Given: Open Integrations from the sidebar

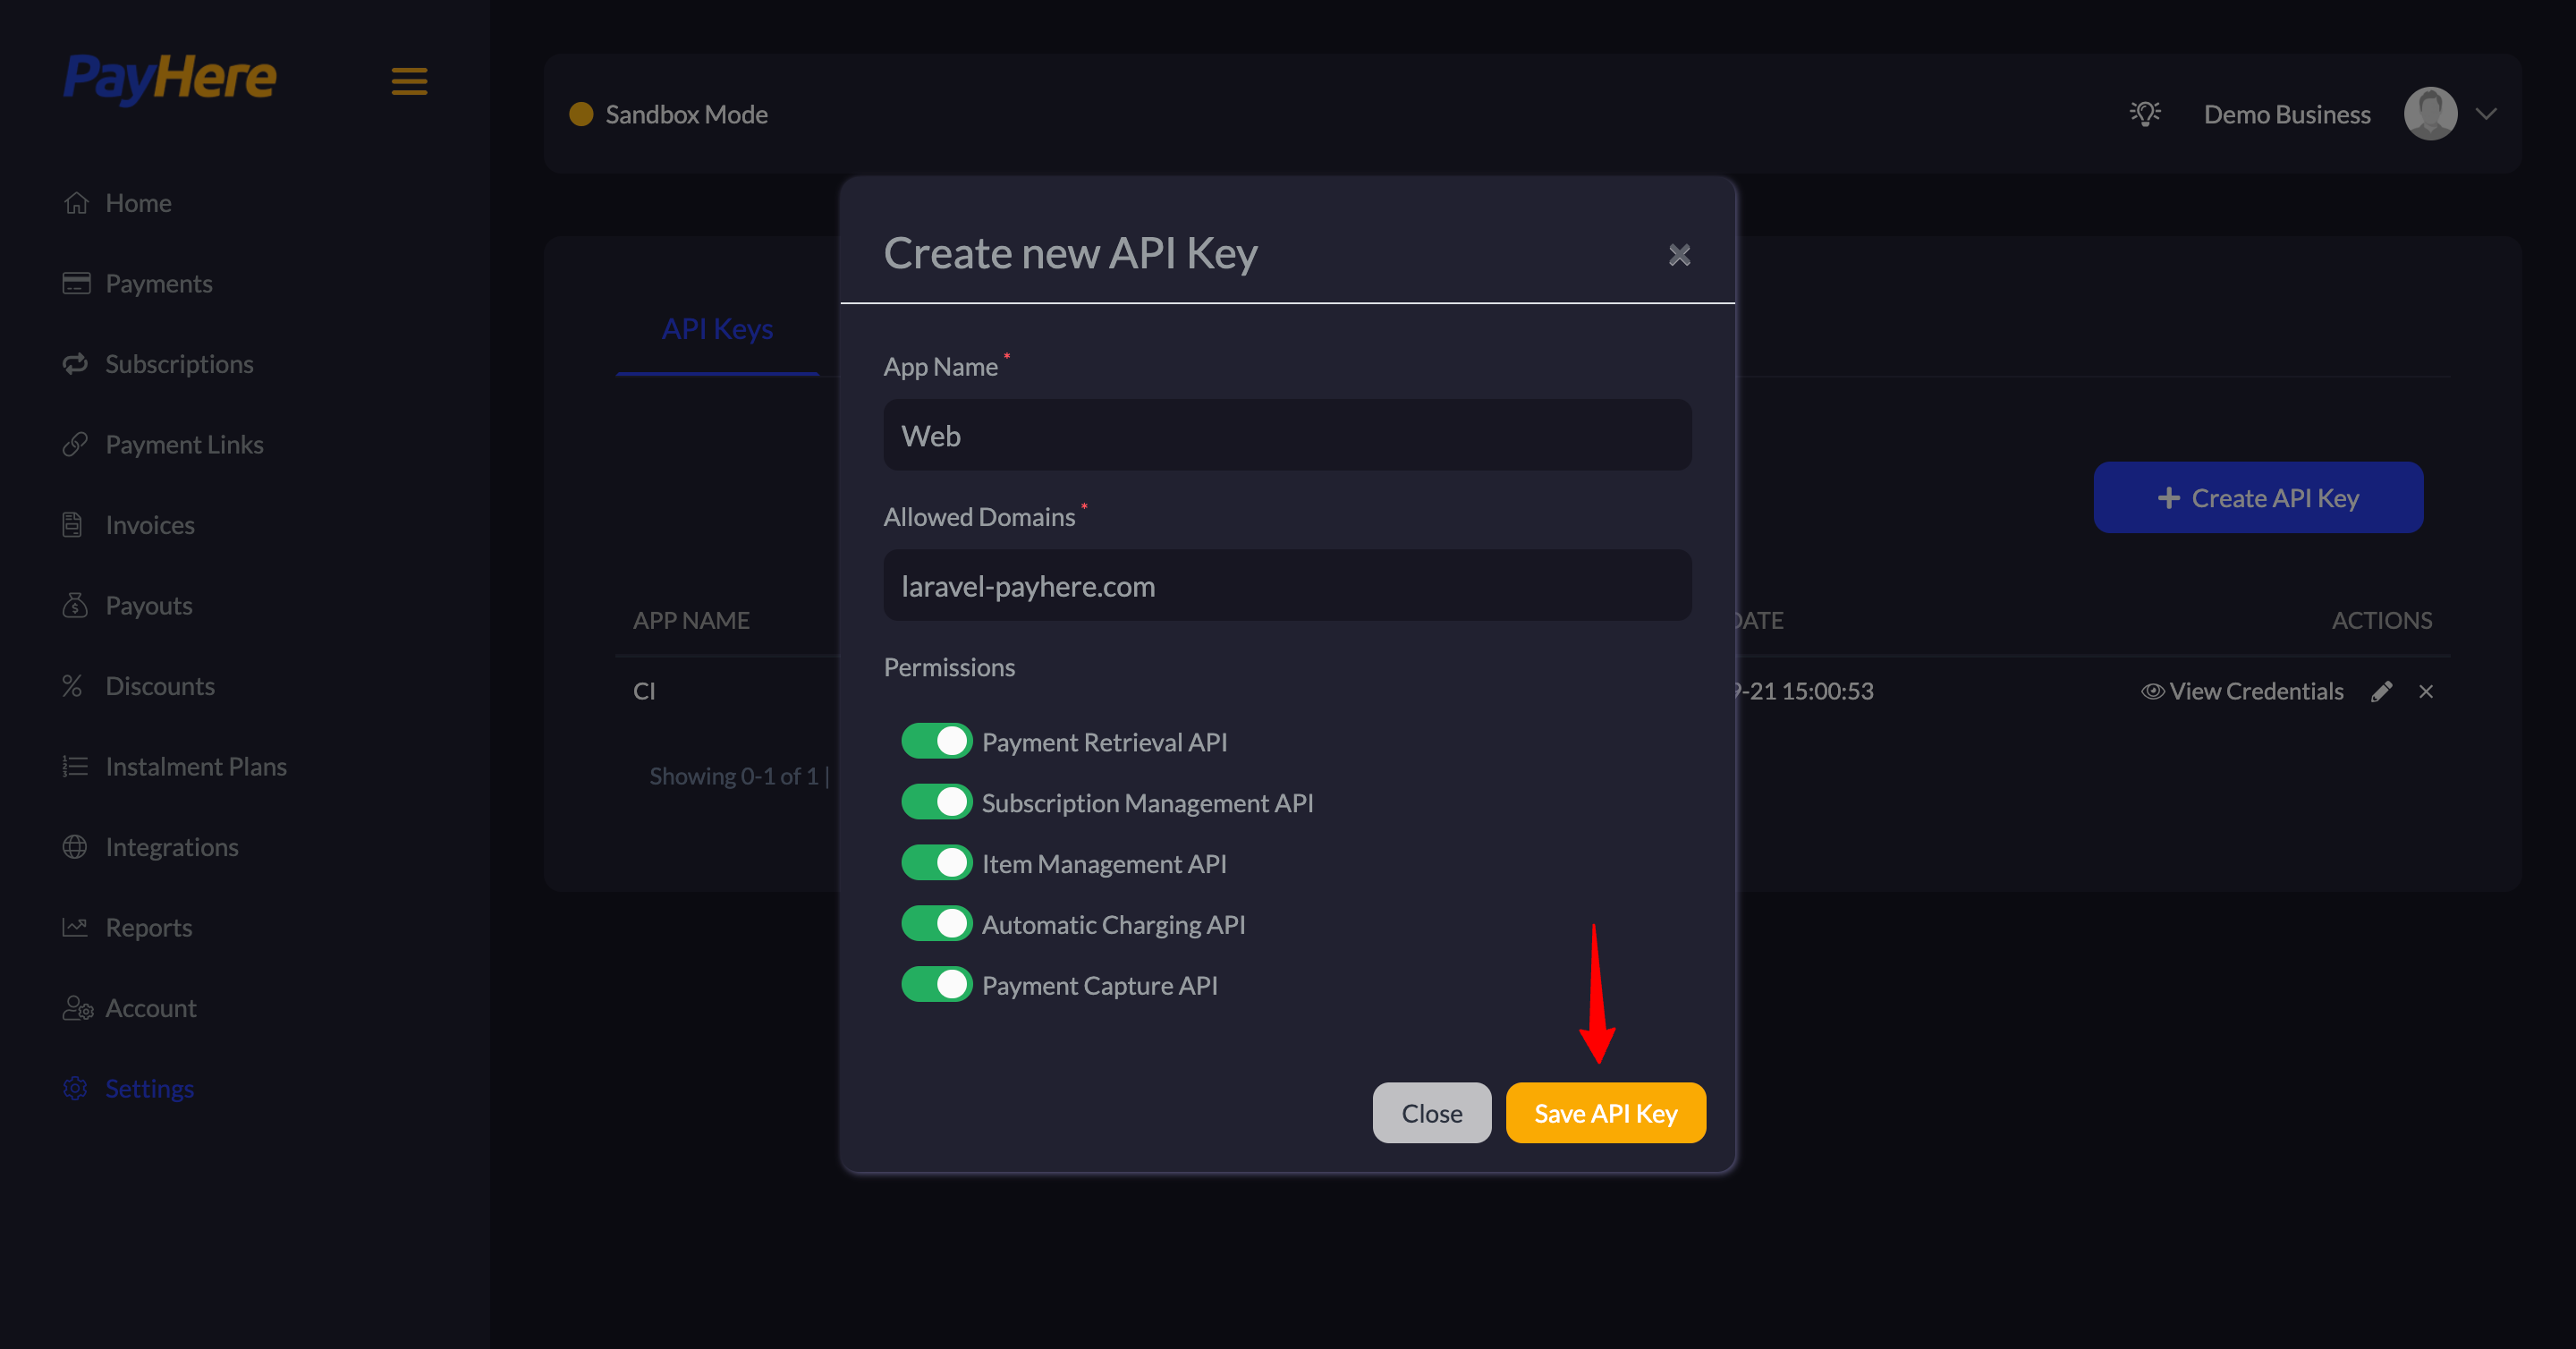Looking at the screenshot, I should [x=171, y=847].
